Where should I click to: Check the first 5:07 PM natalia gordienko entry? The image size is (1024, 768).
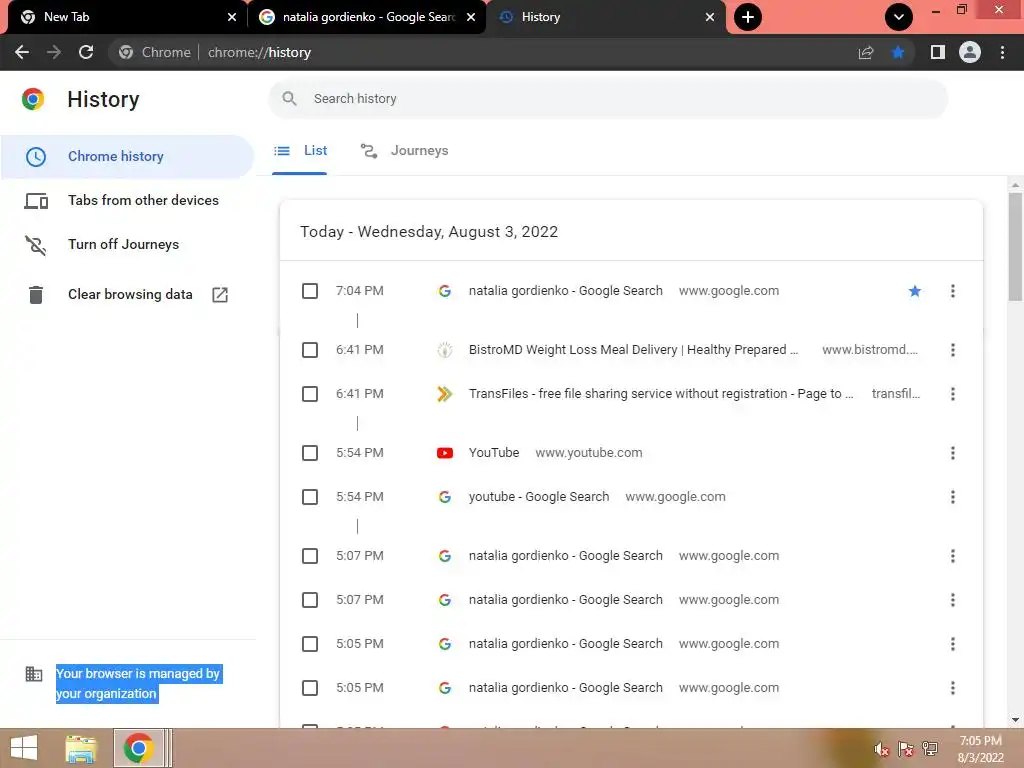[x=310, y=556]
